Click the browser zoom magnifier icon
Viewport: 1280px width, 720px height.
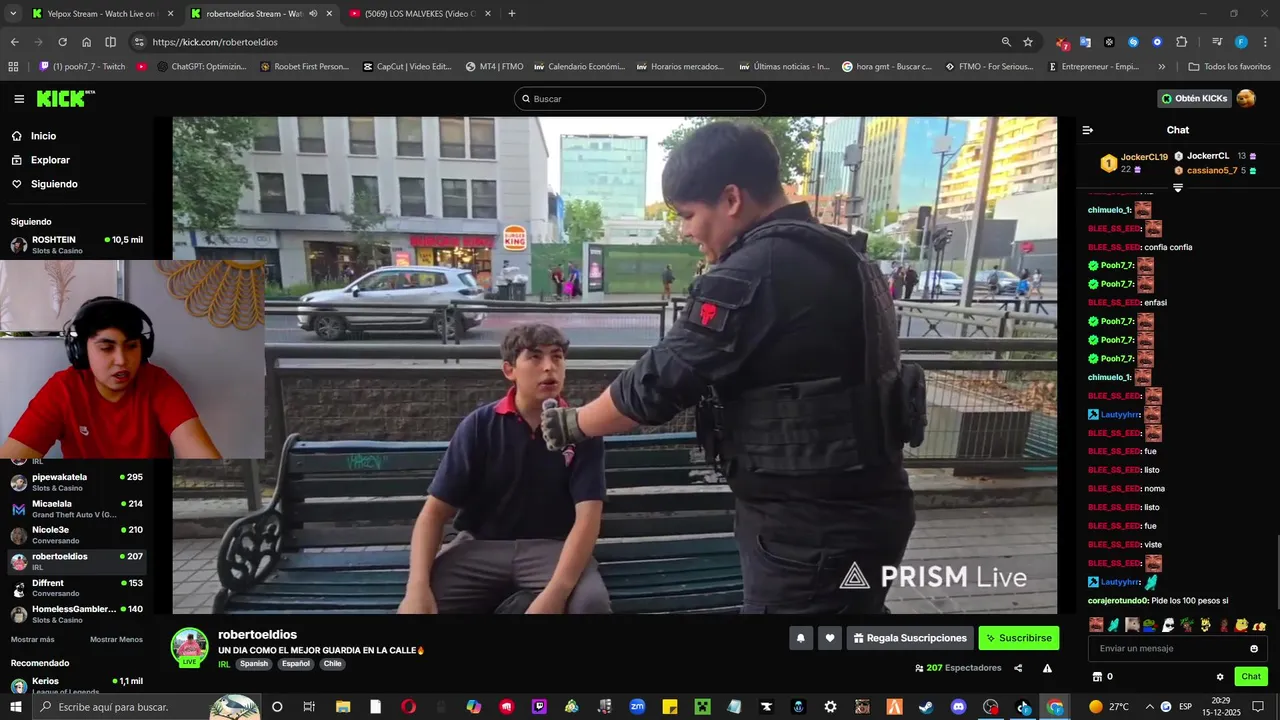pyautogui.click(x=1006, y=42)
